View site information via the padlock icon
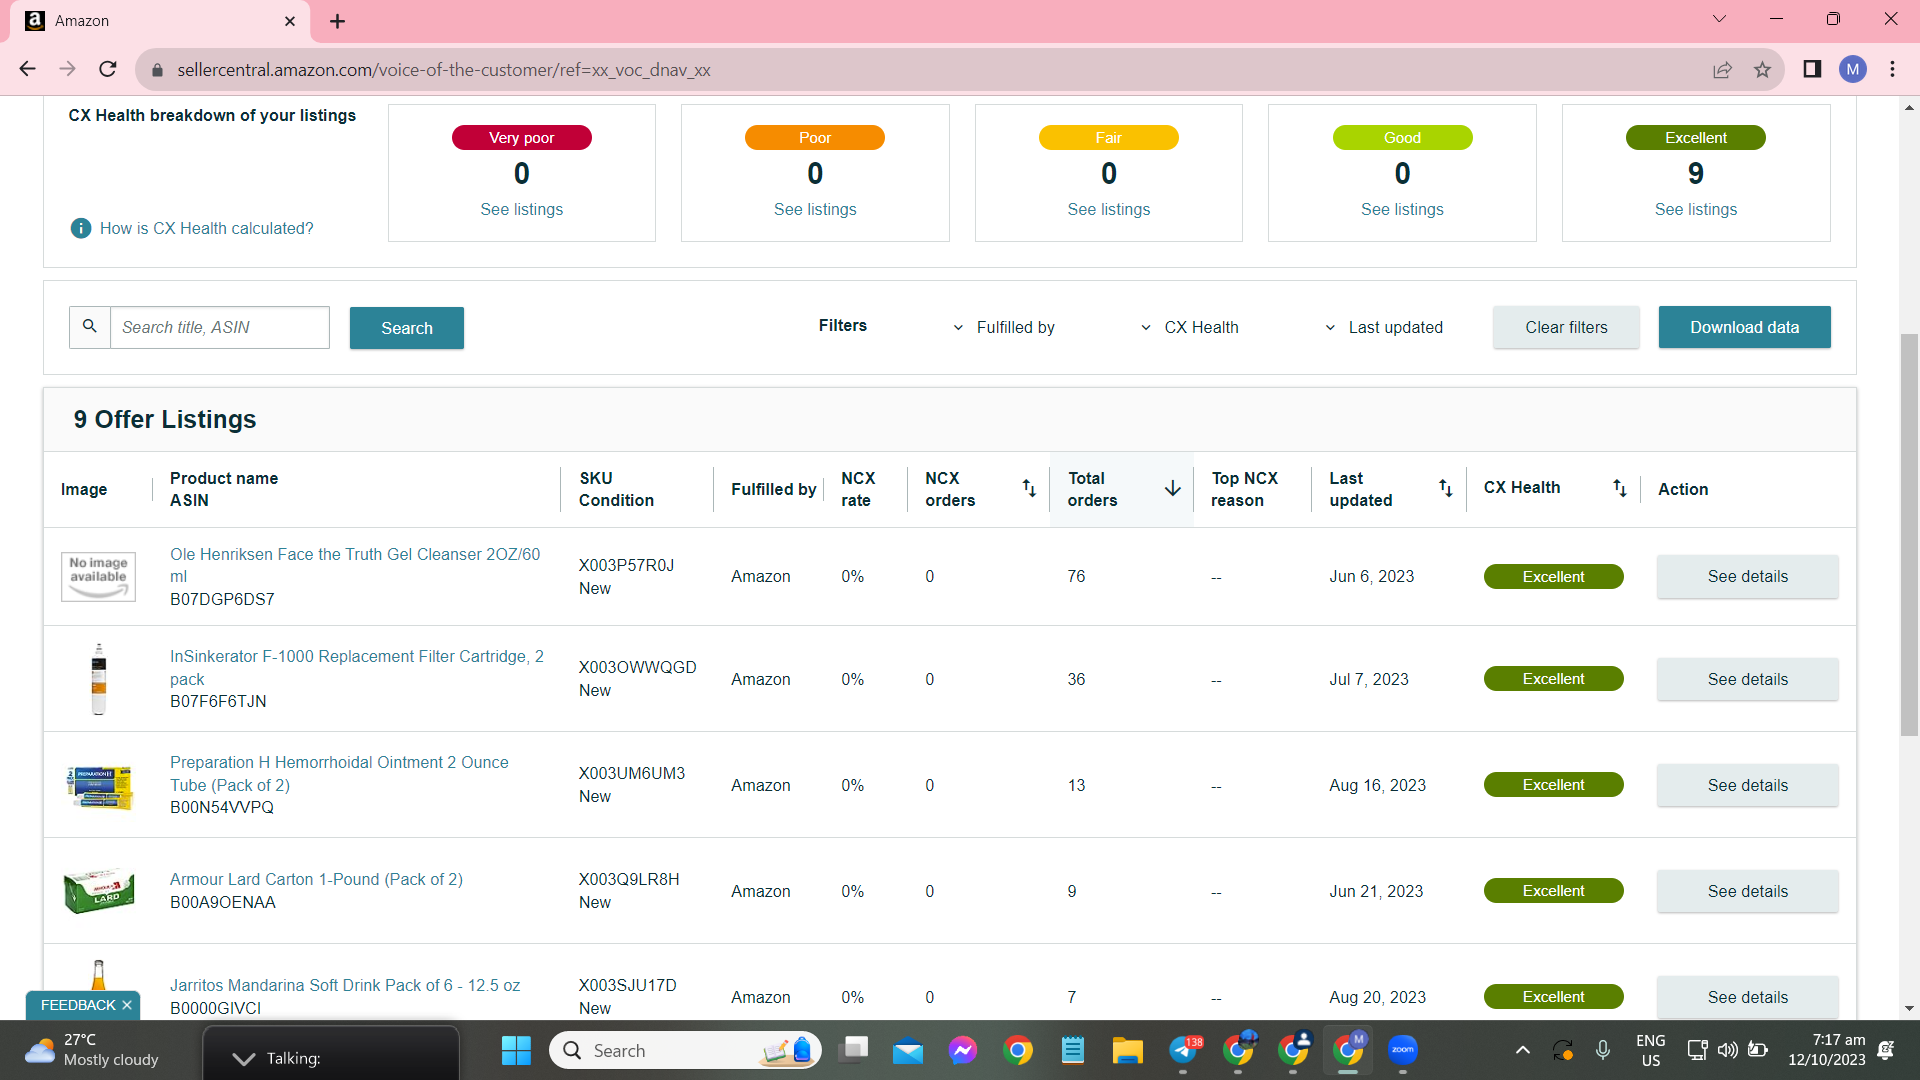This screenshot has height=1080, width=1920. (x=156, y=70)
